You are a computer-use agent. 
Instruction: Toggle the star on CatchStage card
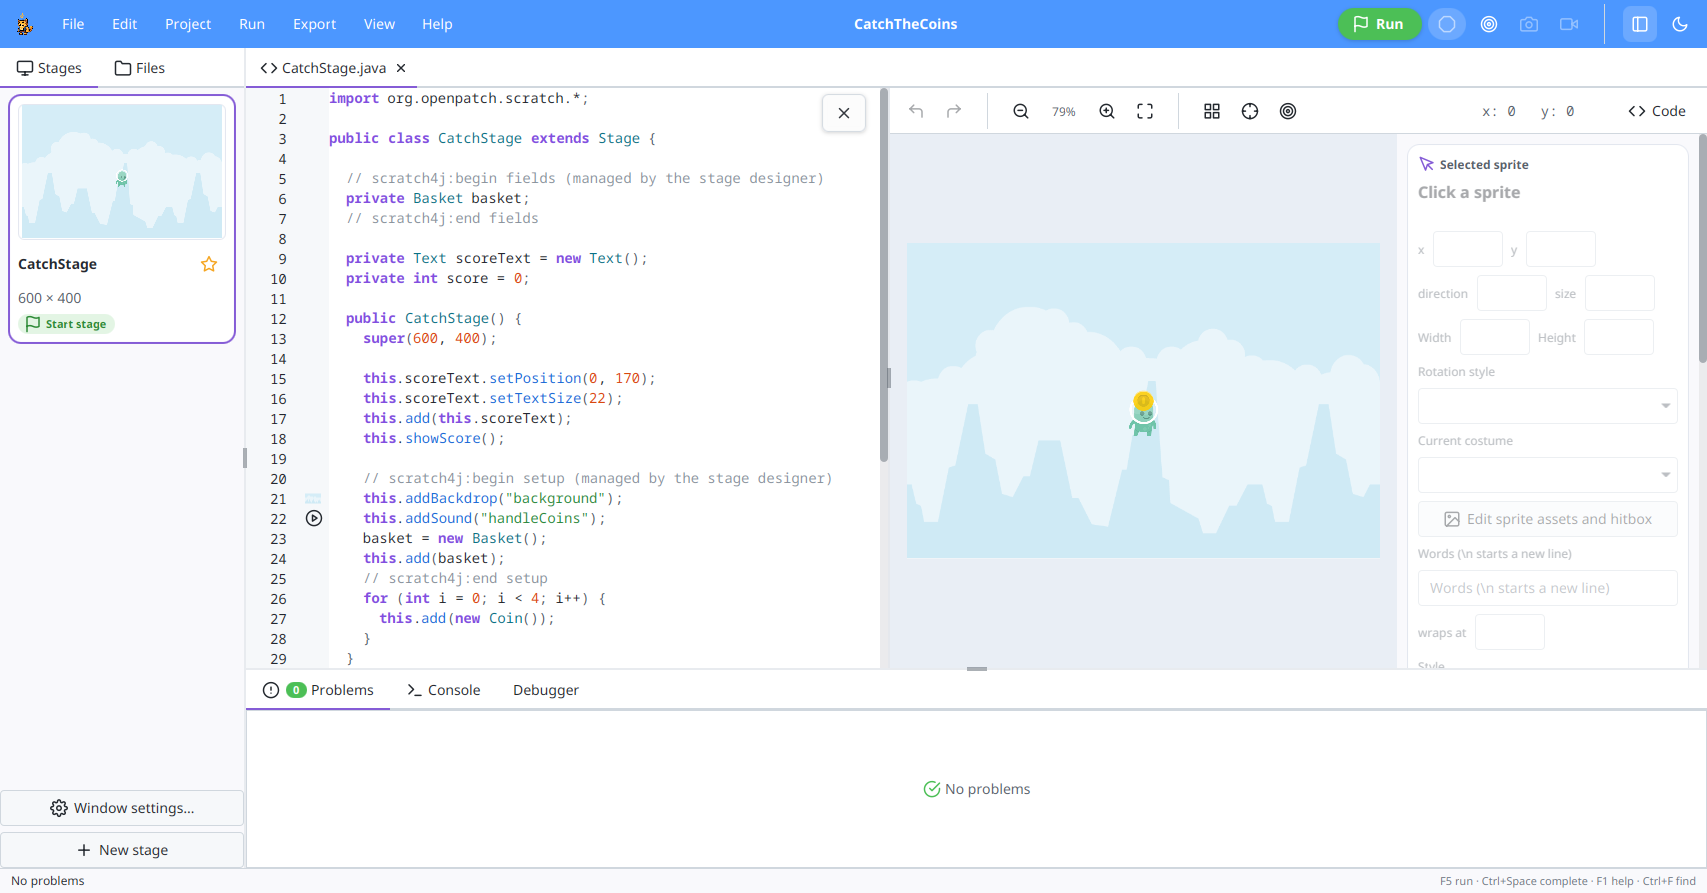[209, 264]
